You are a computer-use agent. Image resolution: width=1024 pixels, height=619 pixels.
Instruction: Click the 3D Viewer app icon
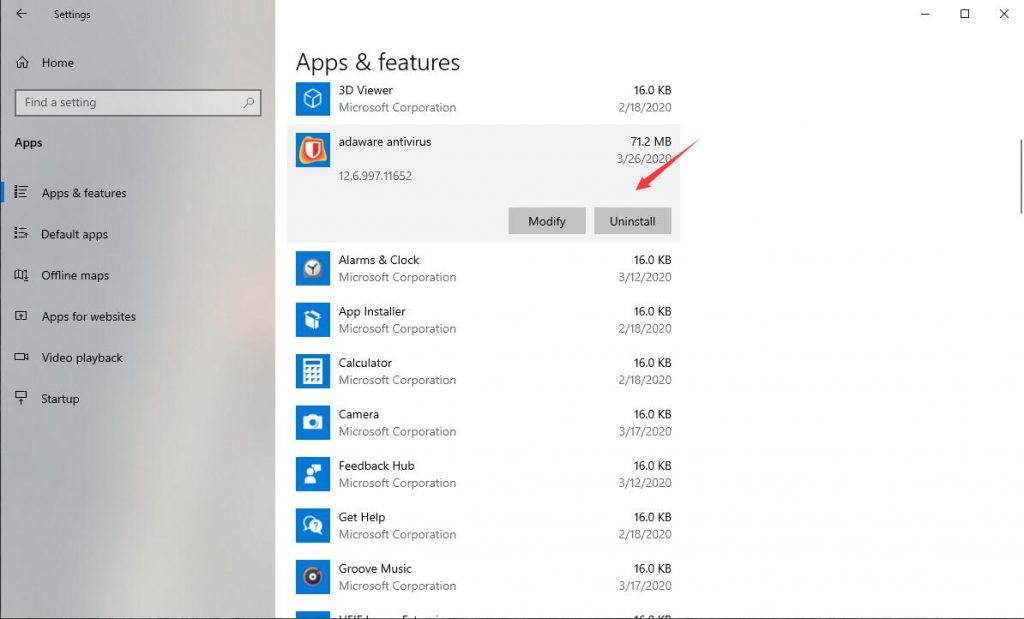pyautogui.click(x=313, y=99)
